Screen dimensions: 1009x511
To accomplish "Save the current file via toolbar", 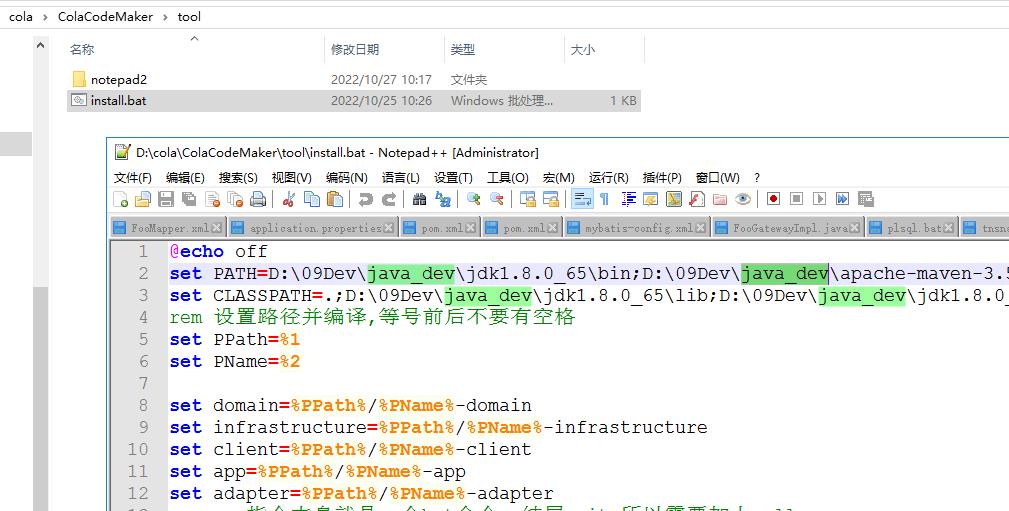I will point(166,200).
